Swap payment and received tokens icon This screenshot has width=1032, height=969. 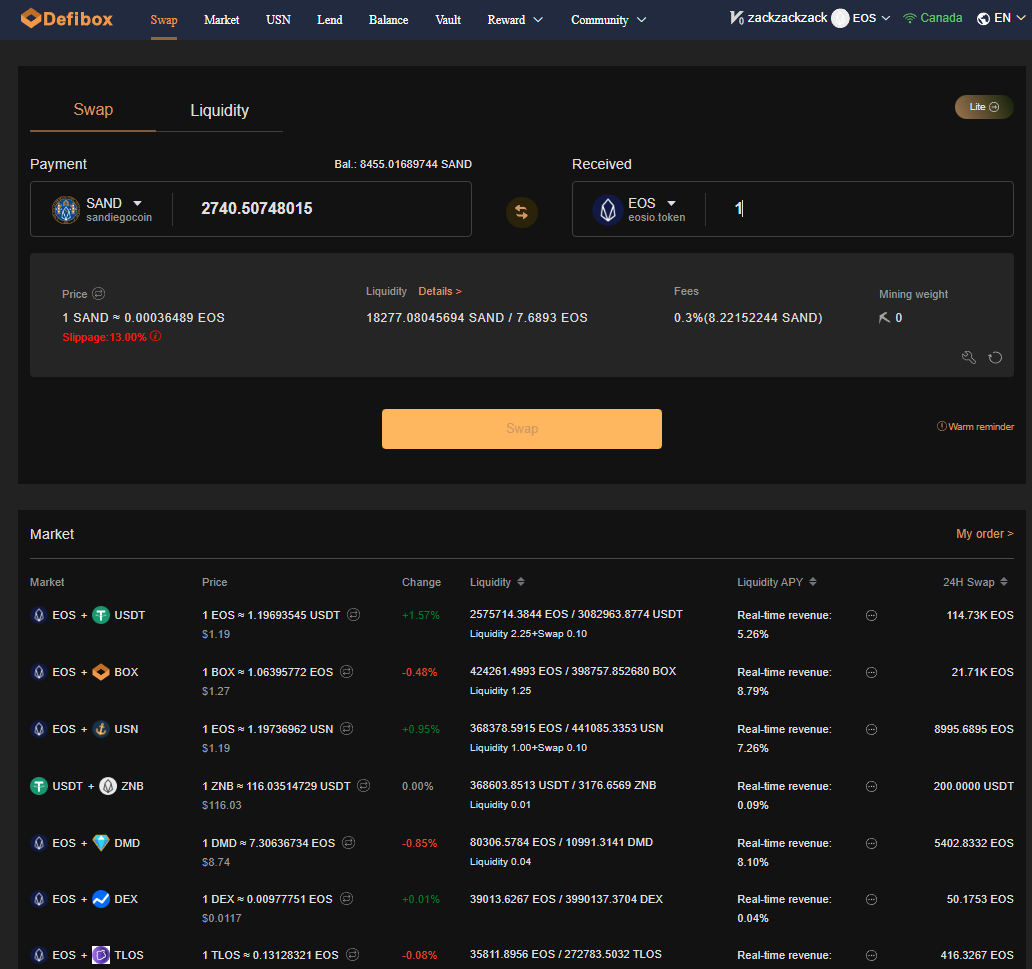tap(521, 212)
